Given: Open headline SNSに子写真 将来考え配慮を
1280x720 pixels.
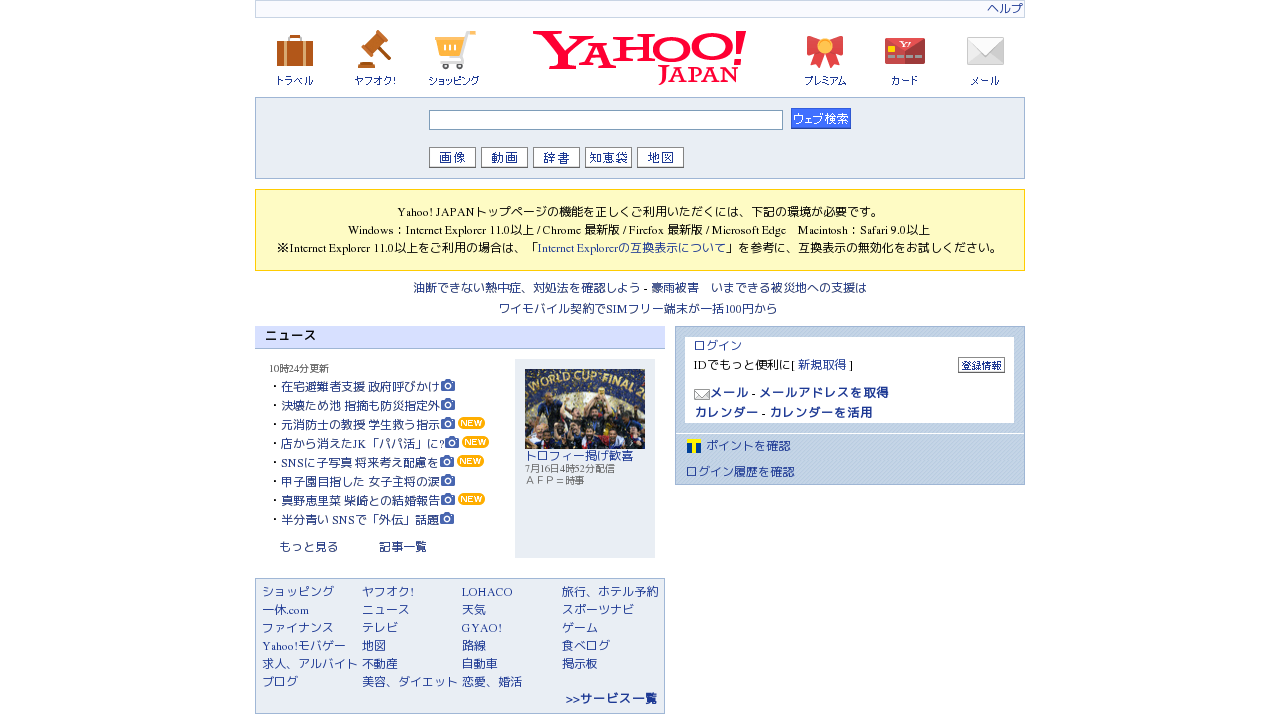Looking at the screenshot, I should [x=360, y=462].
